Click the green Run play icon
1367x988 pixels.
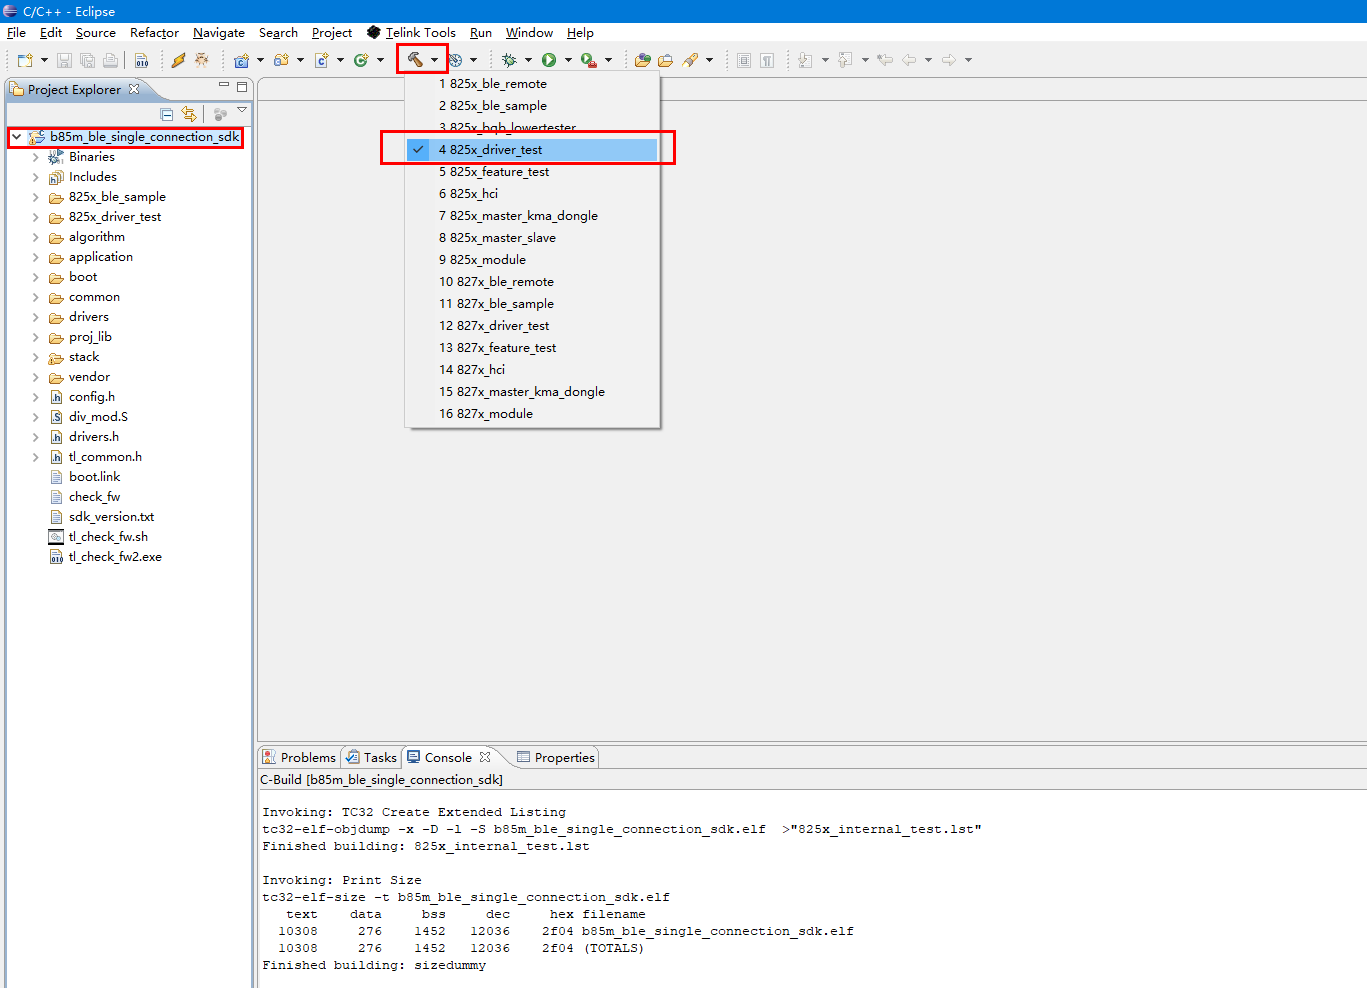(549, 60)
